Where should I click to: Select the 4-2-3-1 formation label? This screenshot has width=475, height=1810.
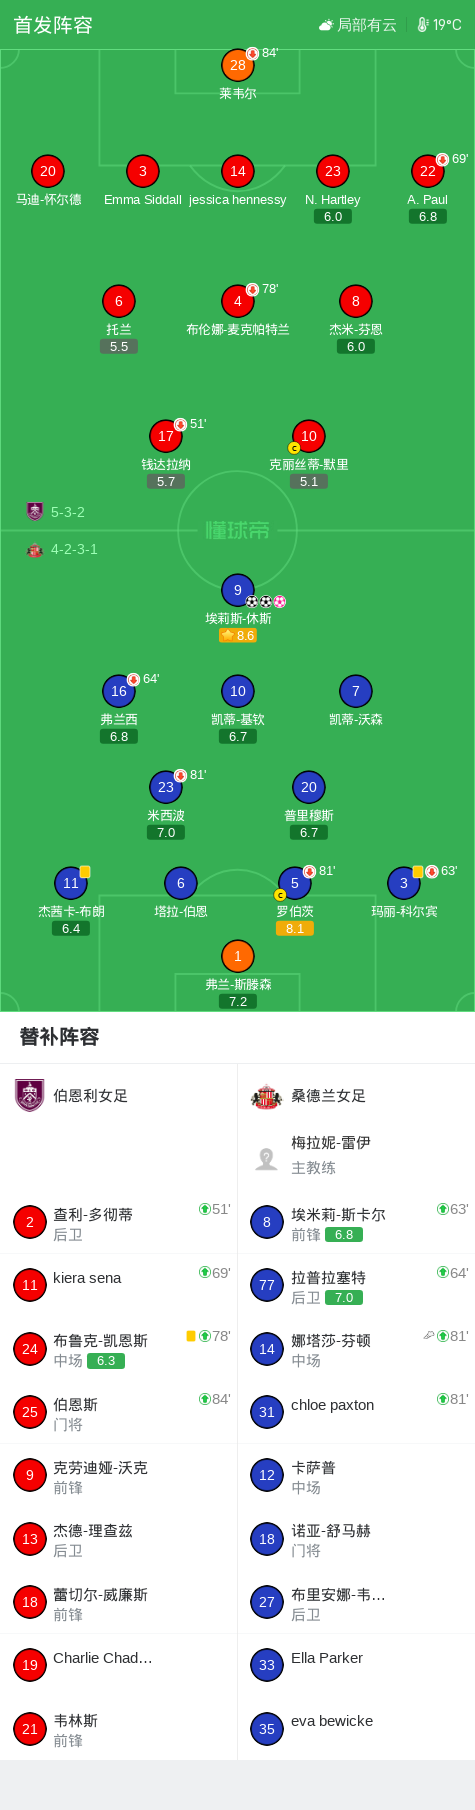point(74,549)
